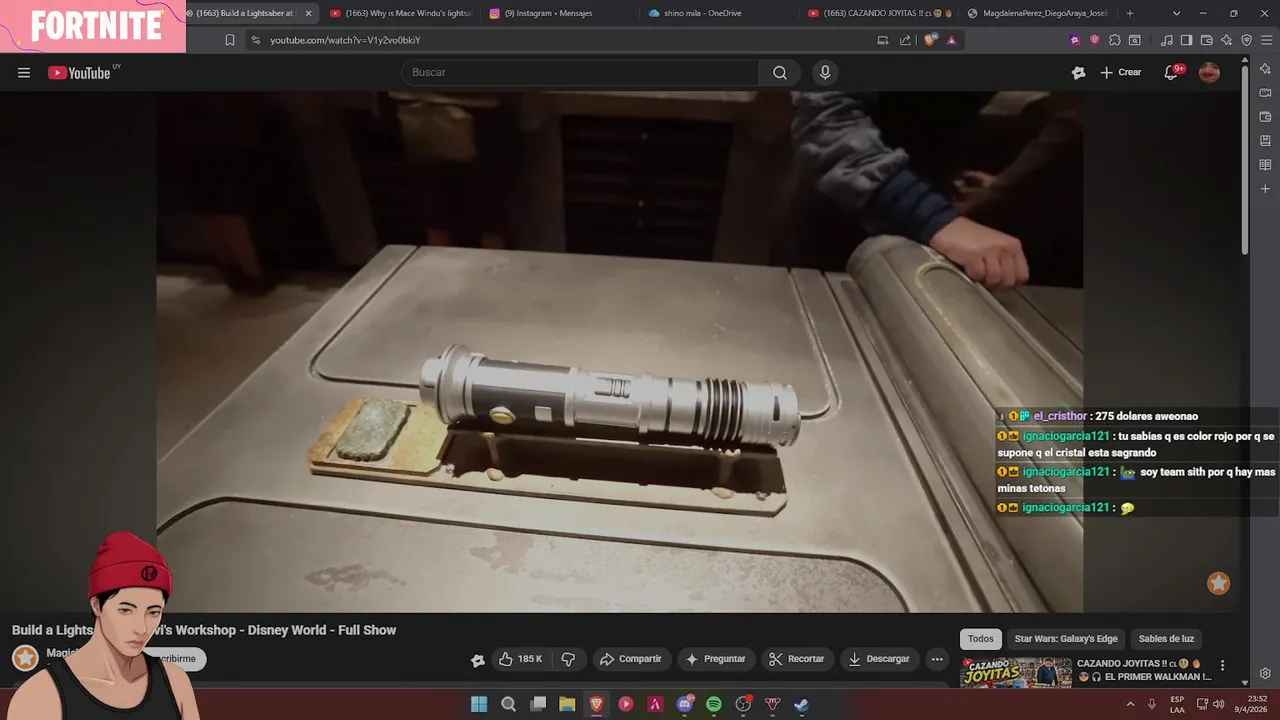Image resolution: width=1280 pixels, height=720 pixels.
Task: Switch to the CAZANDO JOYITAS browser tab
Action: click(x=880, y=13)
